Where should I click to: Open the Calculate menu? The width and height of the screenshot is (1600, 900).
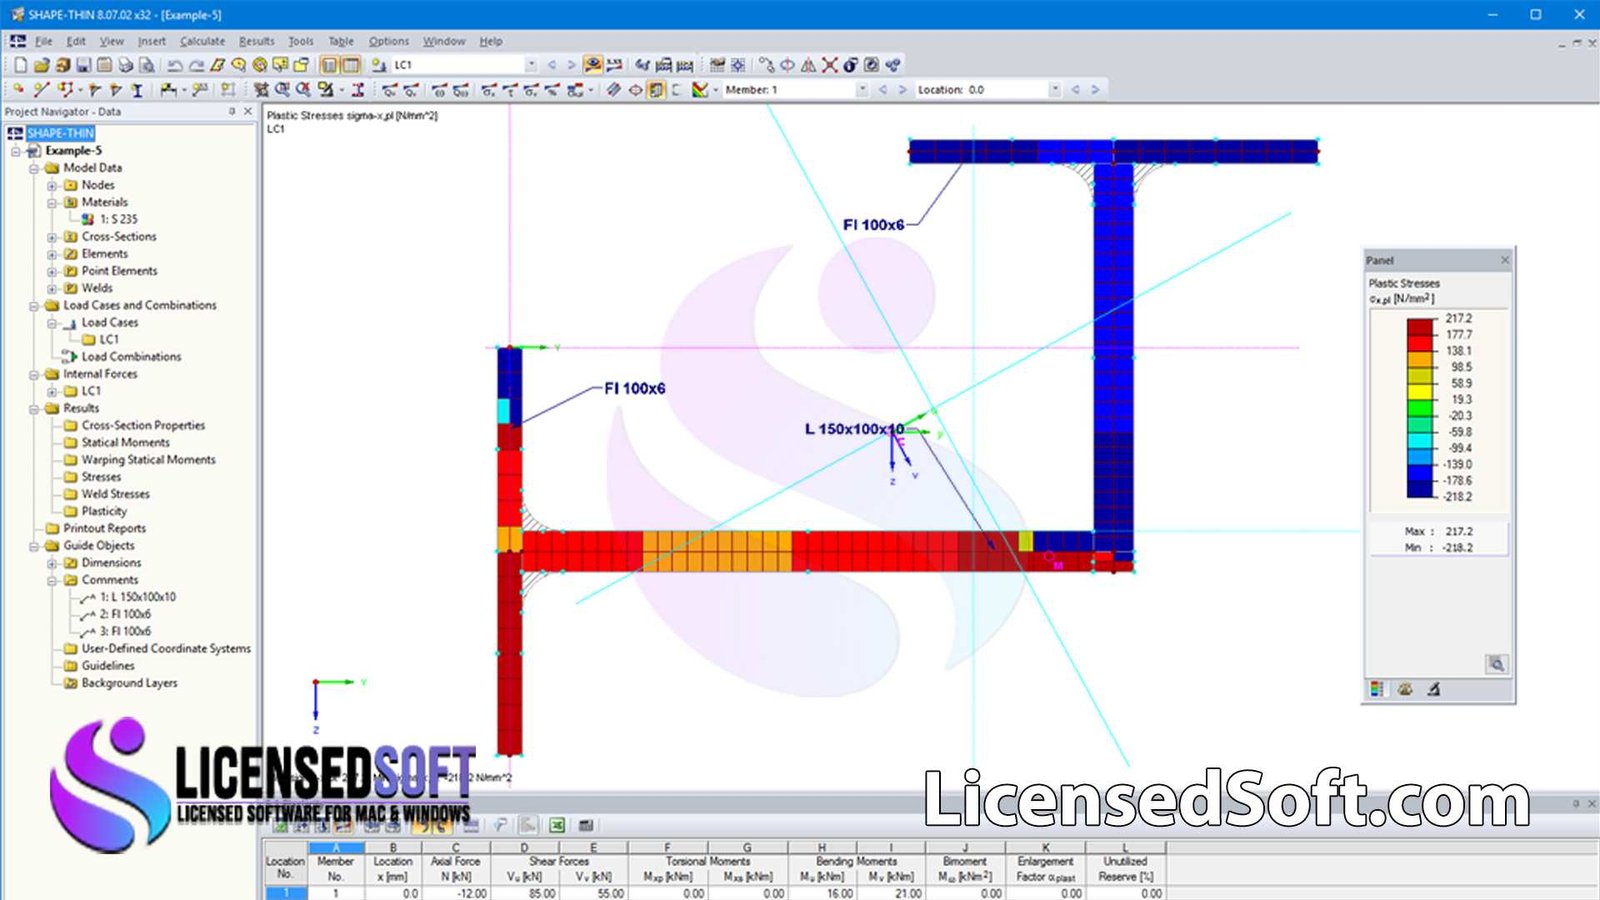pos(202,41)
